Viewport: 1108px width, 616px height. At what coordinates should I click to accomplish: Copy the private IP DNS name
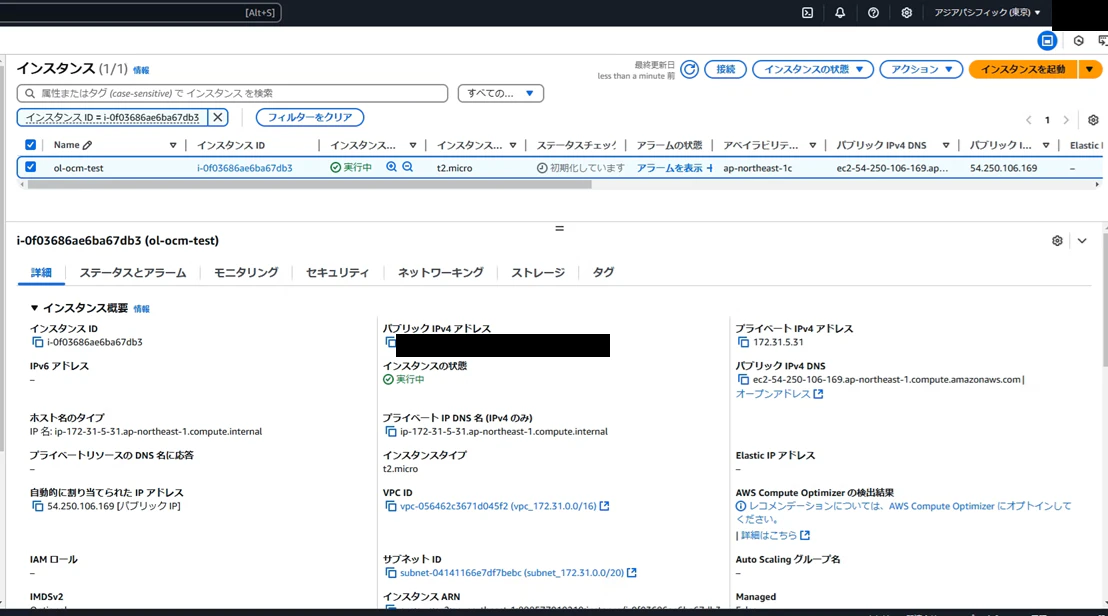tap(391, 432)
